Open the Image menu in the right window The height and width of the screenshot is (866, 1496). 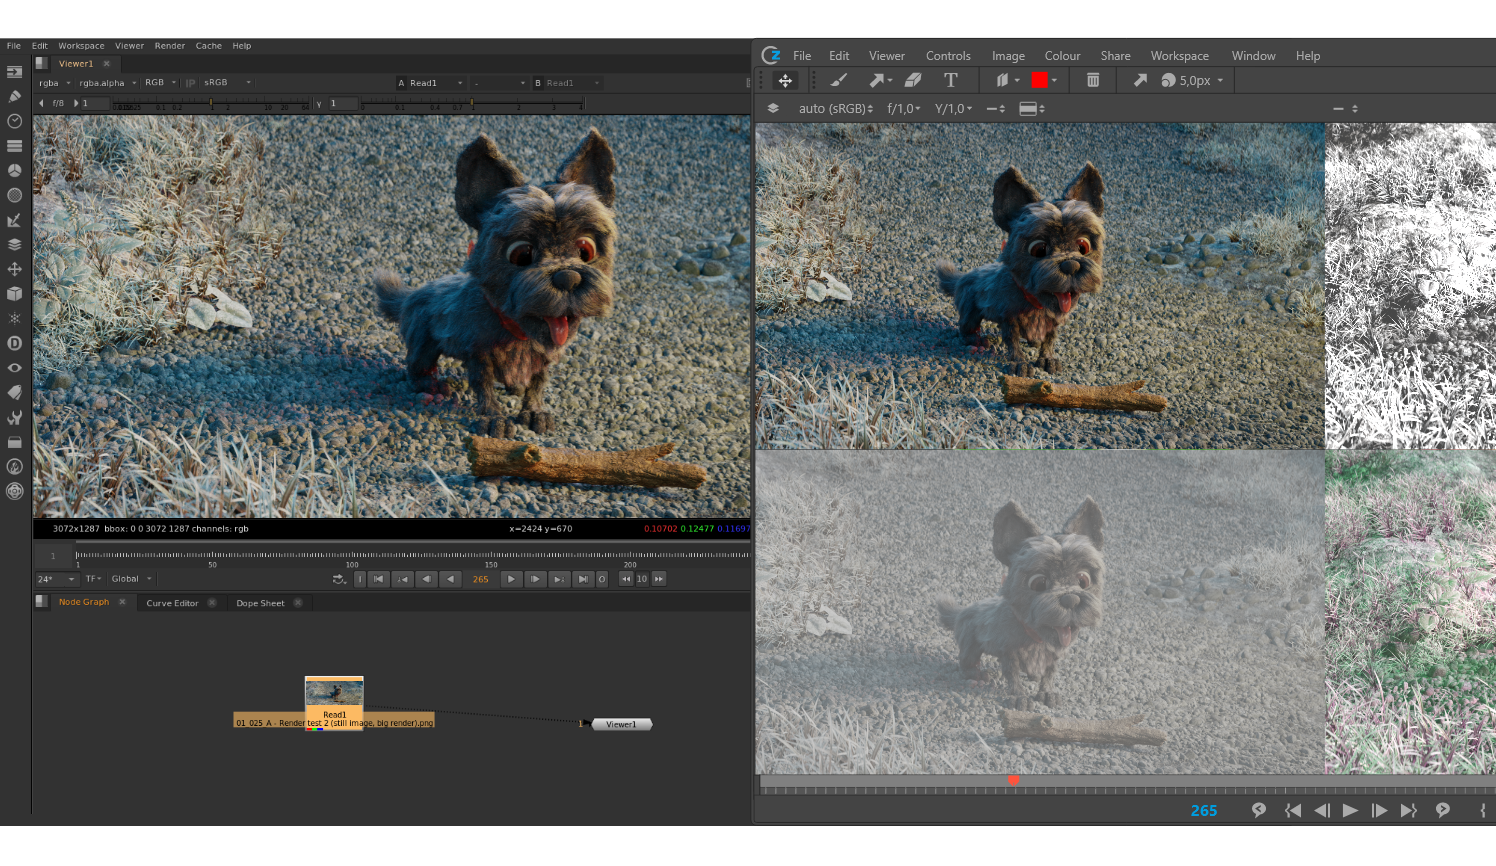pyautogui.click(x=1008, y=56)
